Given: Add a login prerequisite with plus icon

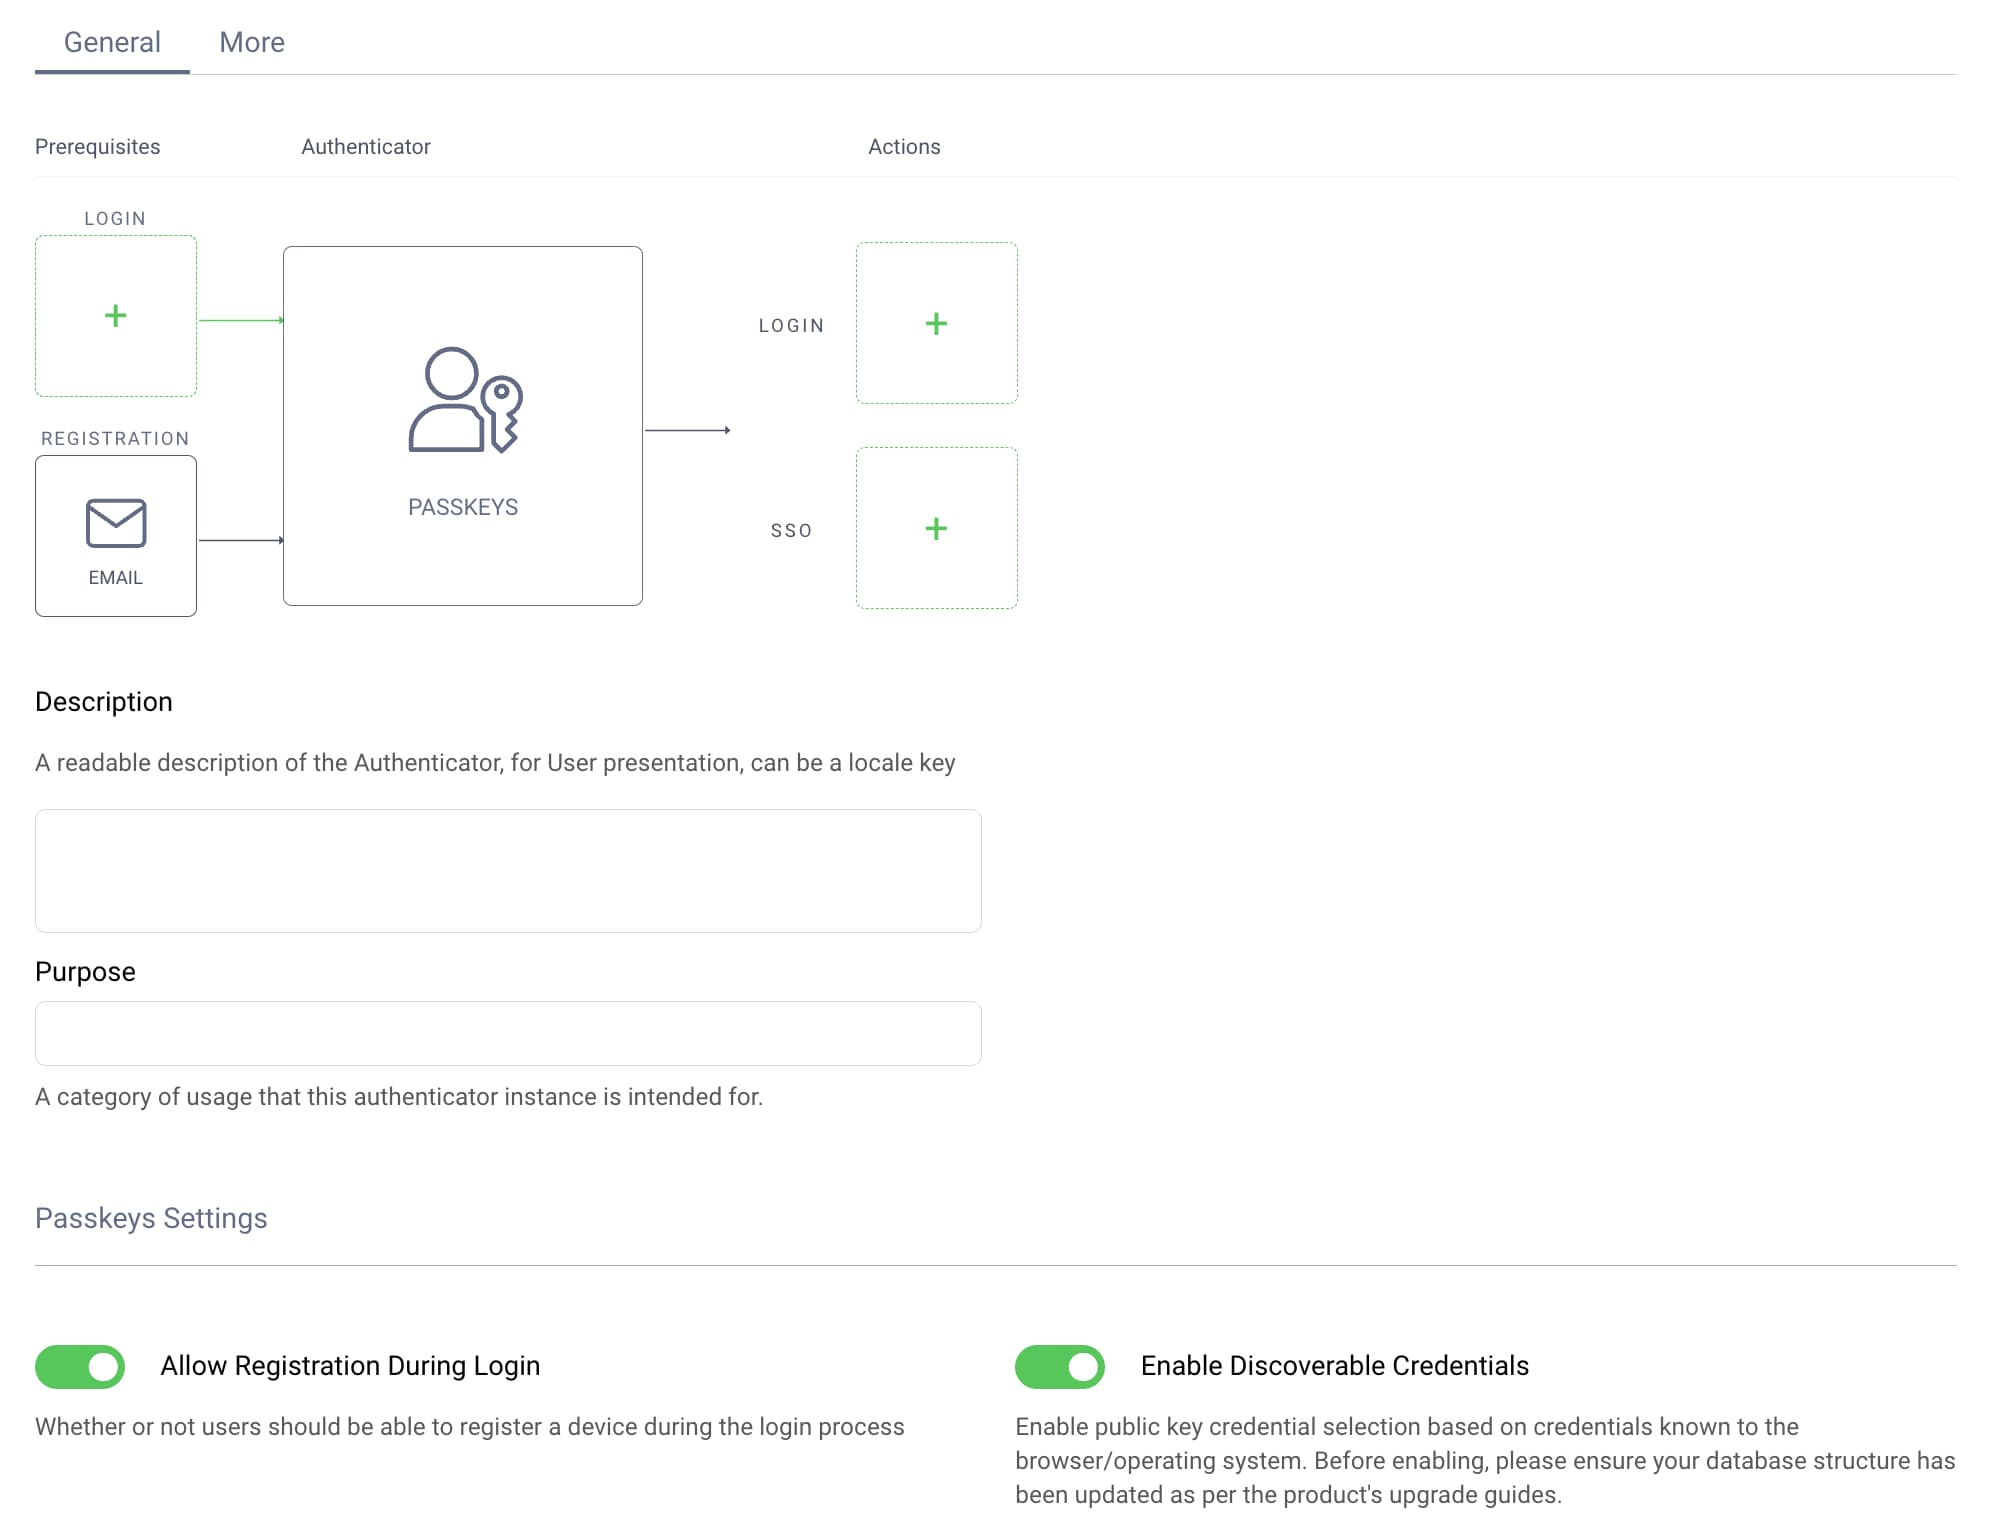Looking at the screenshot, I should pyautogui.click(x=115, y=316).
